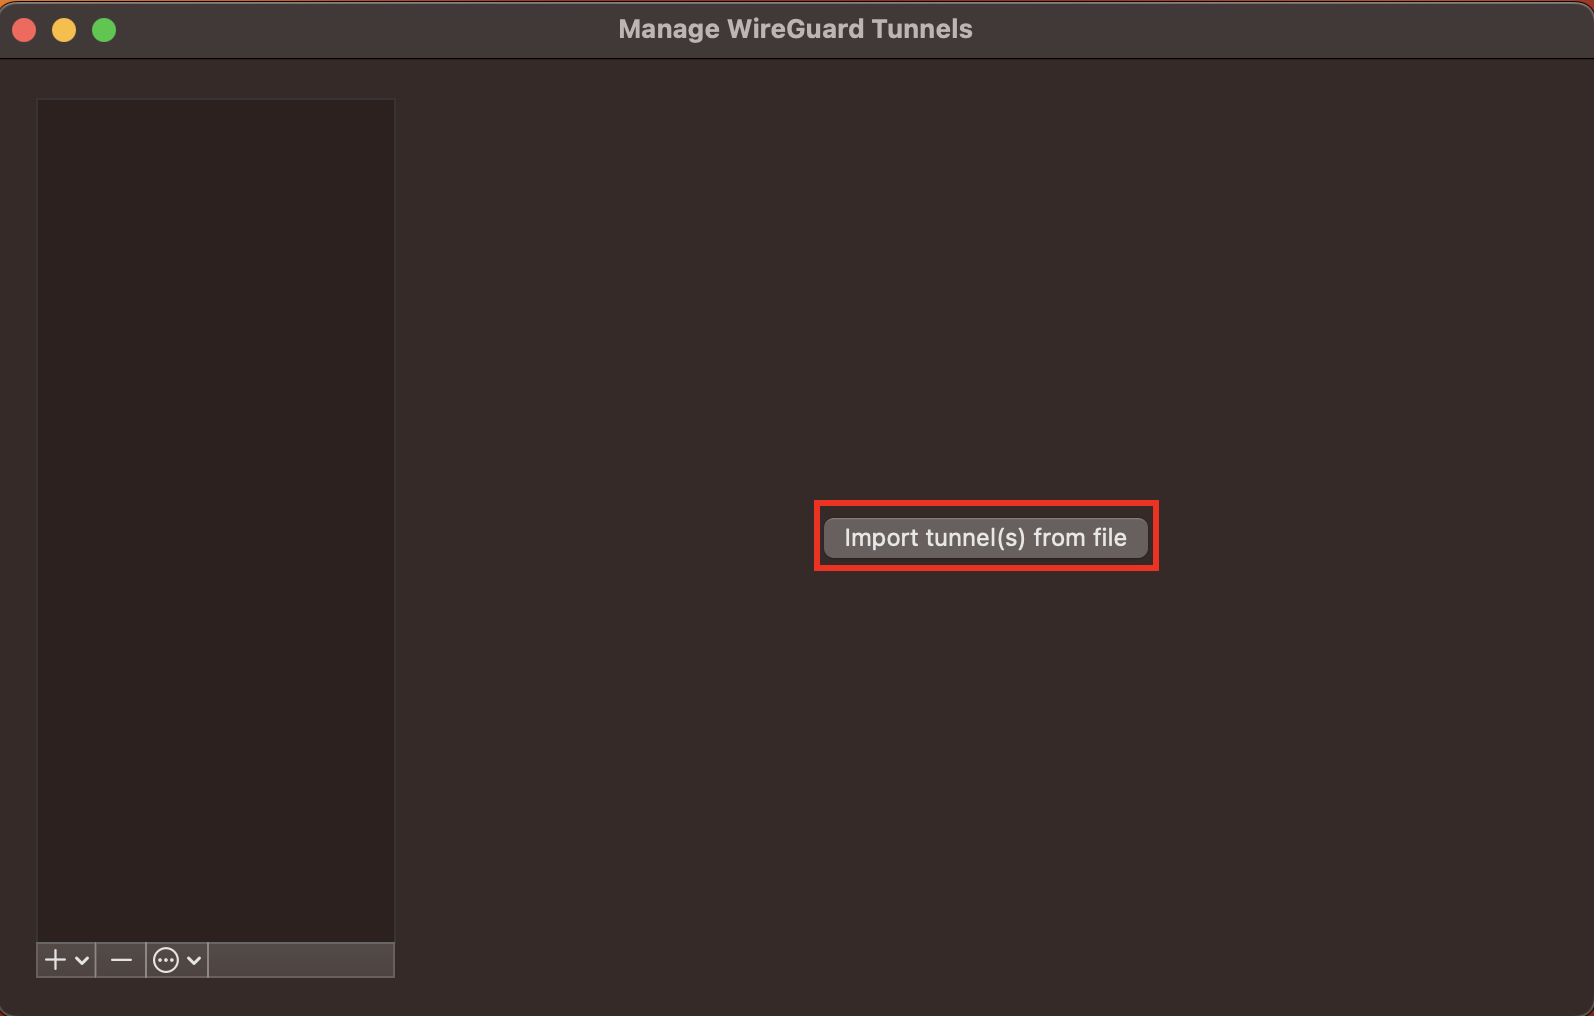Start importing tunnels from a file

click(x=985, y=538)
